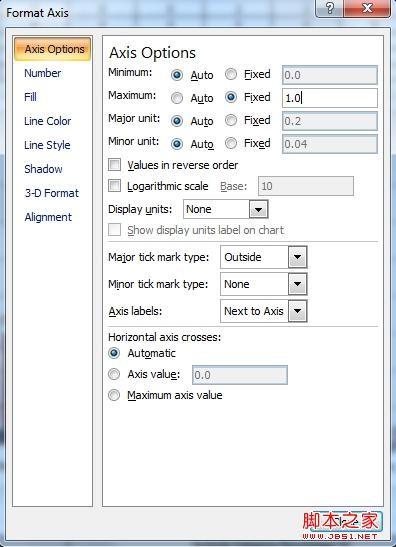Click the Maximum value input field
This screenshot has width=396, height=547.
coord(330,98)
